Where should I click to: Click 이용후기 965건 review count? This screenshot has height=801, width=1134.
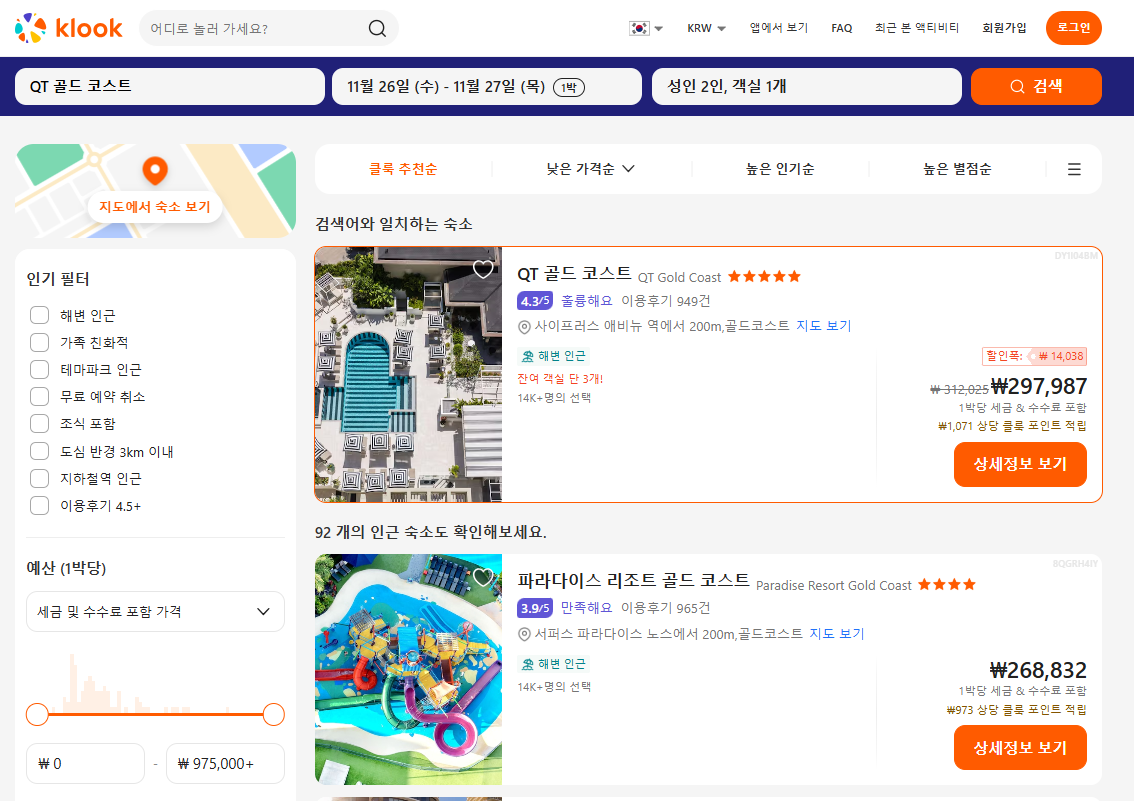click(665, 608)
